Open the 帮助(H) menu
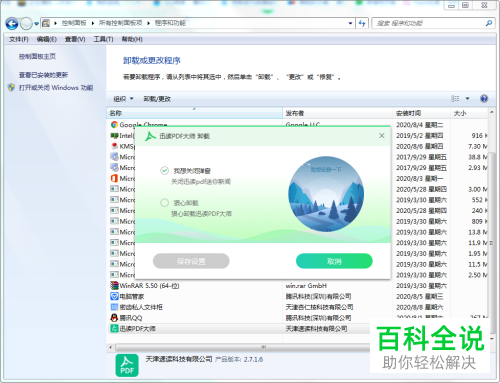The height and width of the screenshot is (383, 500). [x=132, y=39]
